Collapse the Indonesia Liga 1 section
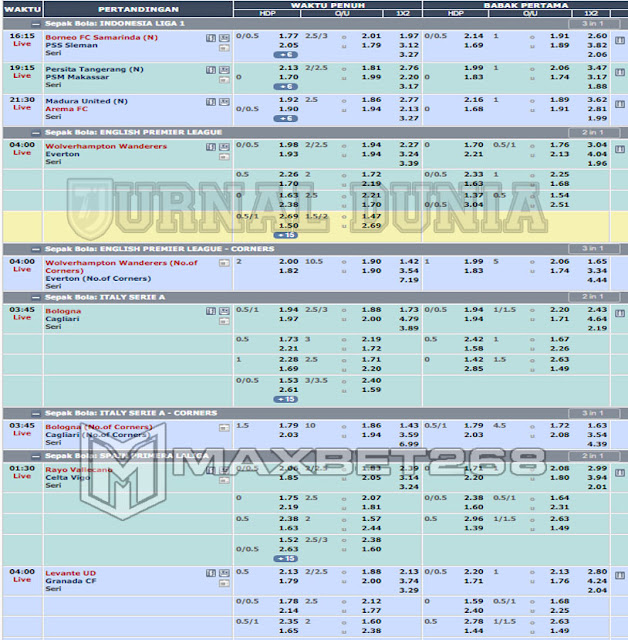 [37, 24]
